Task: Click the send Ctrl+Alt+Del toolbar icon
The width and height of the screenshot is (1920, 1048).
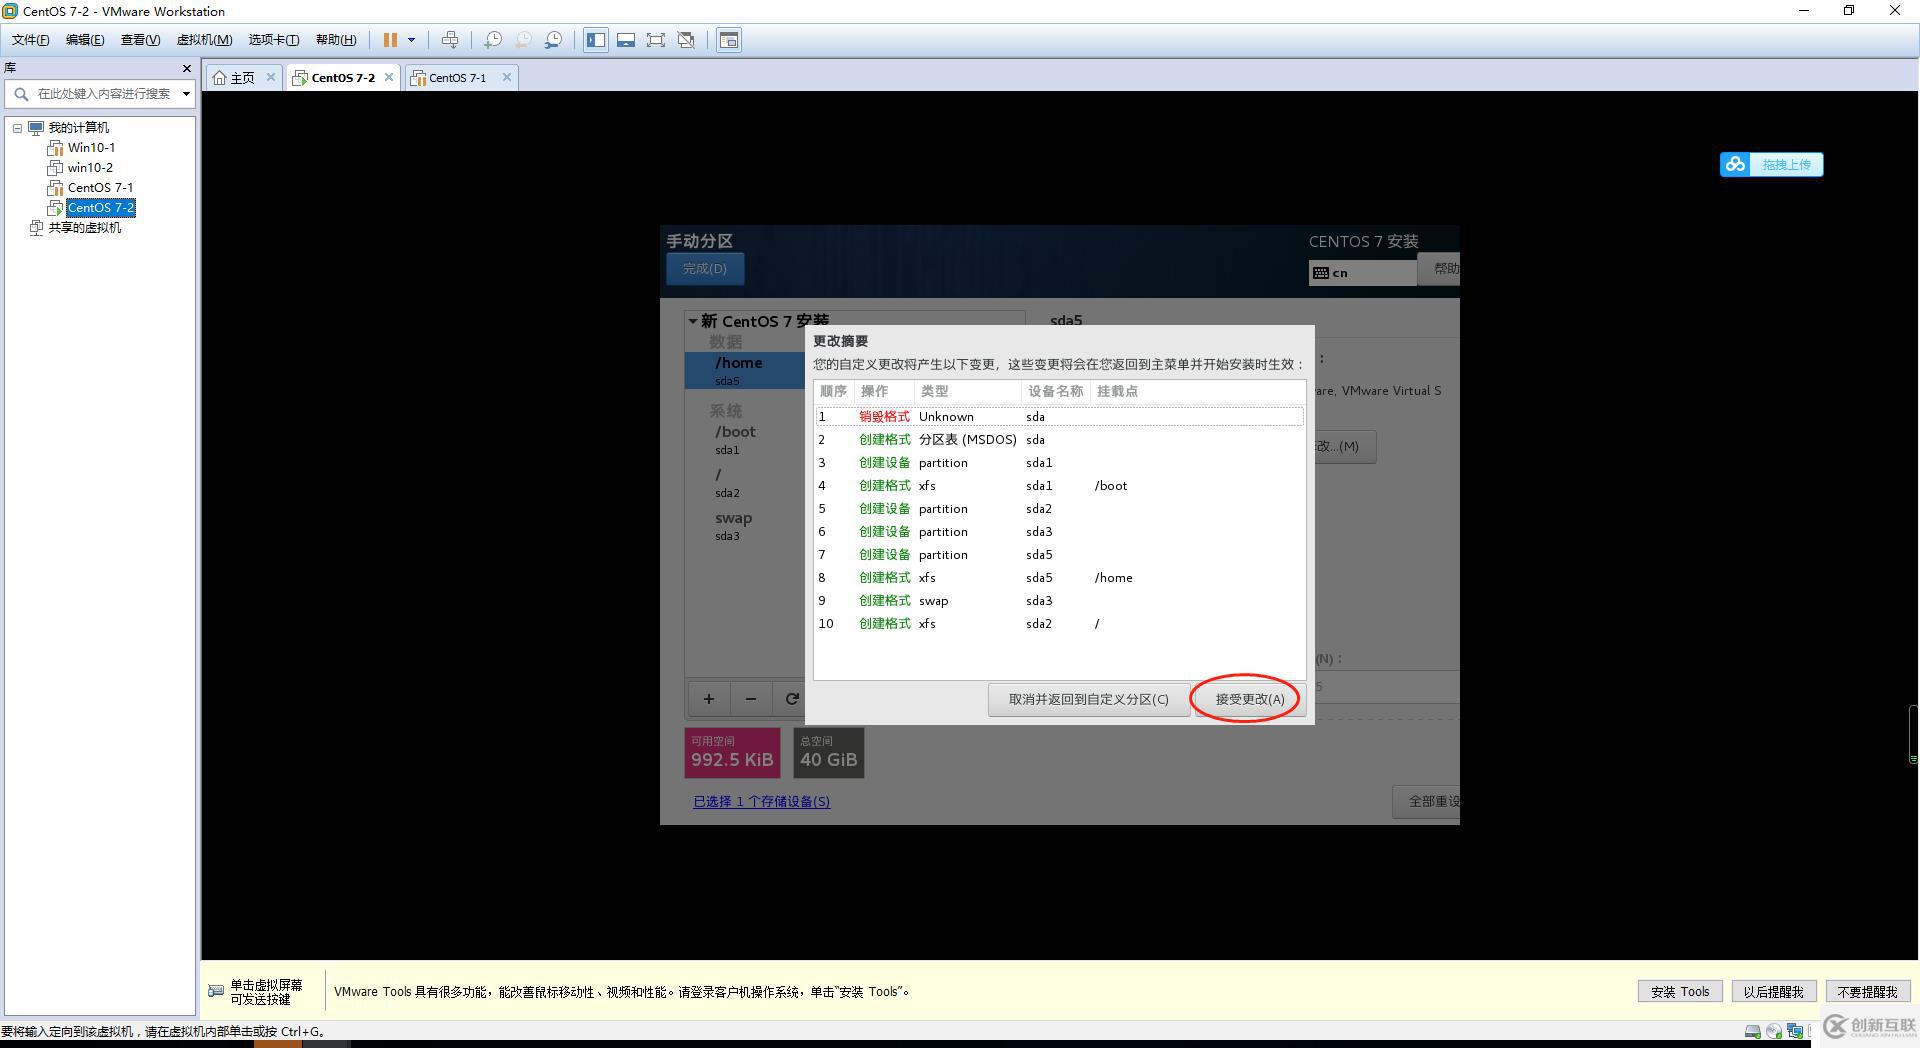Action: pyautogui.click(x=450, y=40)
